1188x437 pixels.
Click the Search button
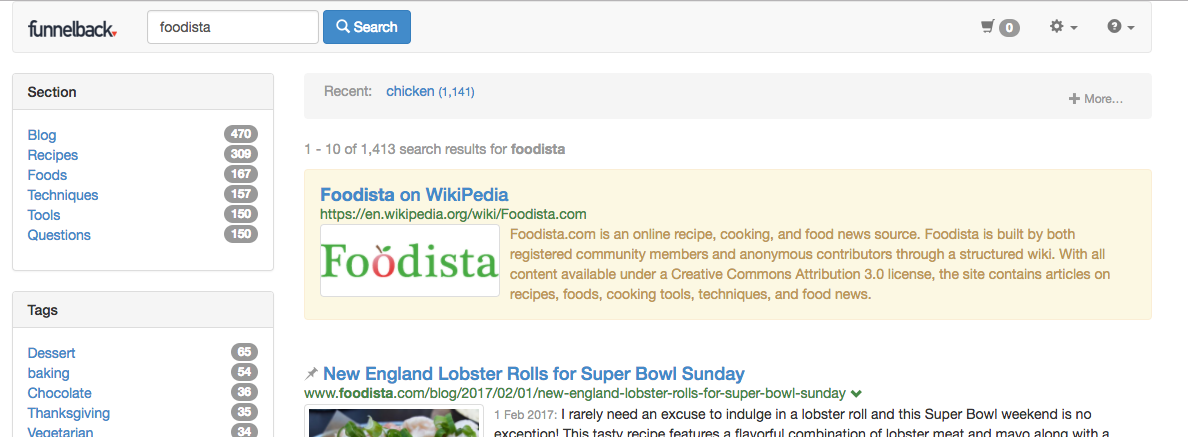pyautogui.click(x=367, y=27)
